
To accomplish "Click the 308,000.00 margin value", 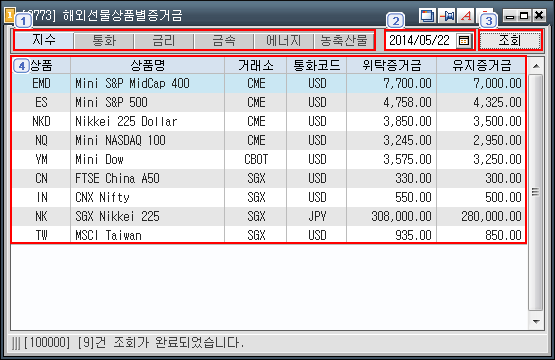I will [401, 216].
